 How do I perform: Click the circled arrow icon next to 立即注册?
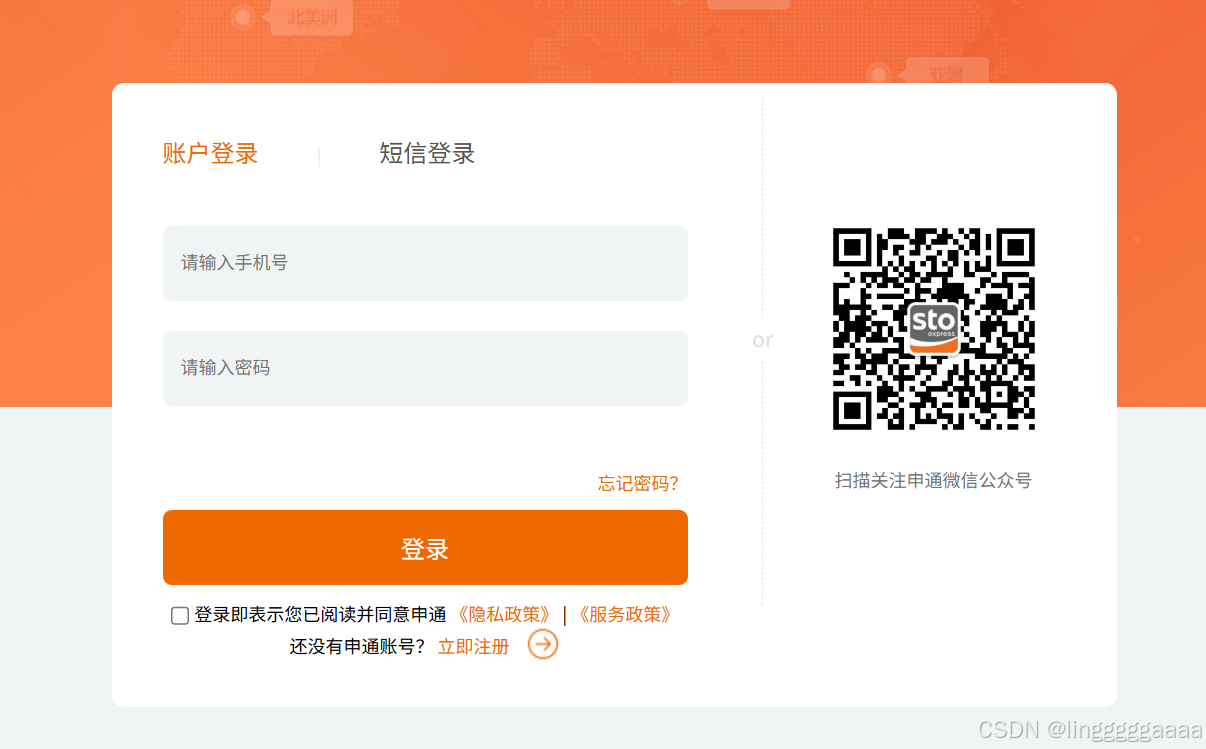click(543, 645)
